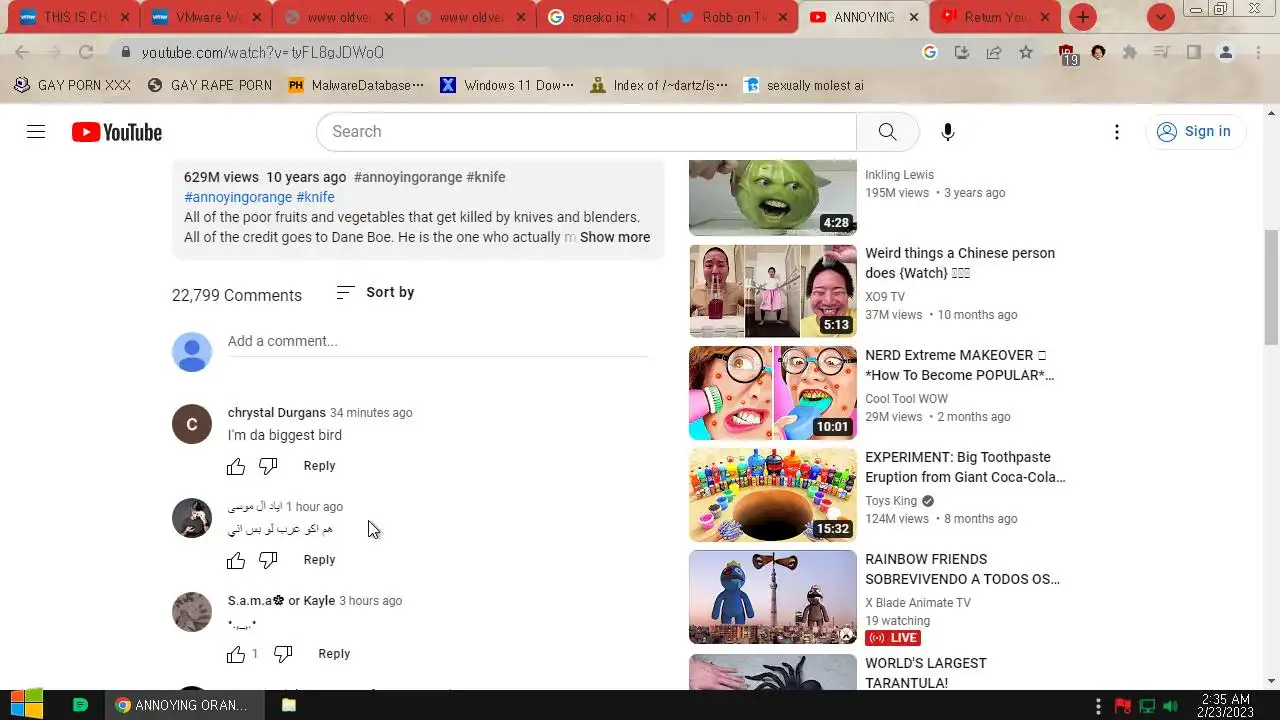This screenshot has width=1280, height=720.
Task: Open media controls icon in toolbar
Action: tap(1161, 52)
